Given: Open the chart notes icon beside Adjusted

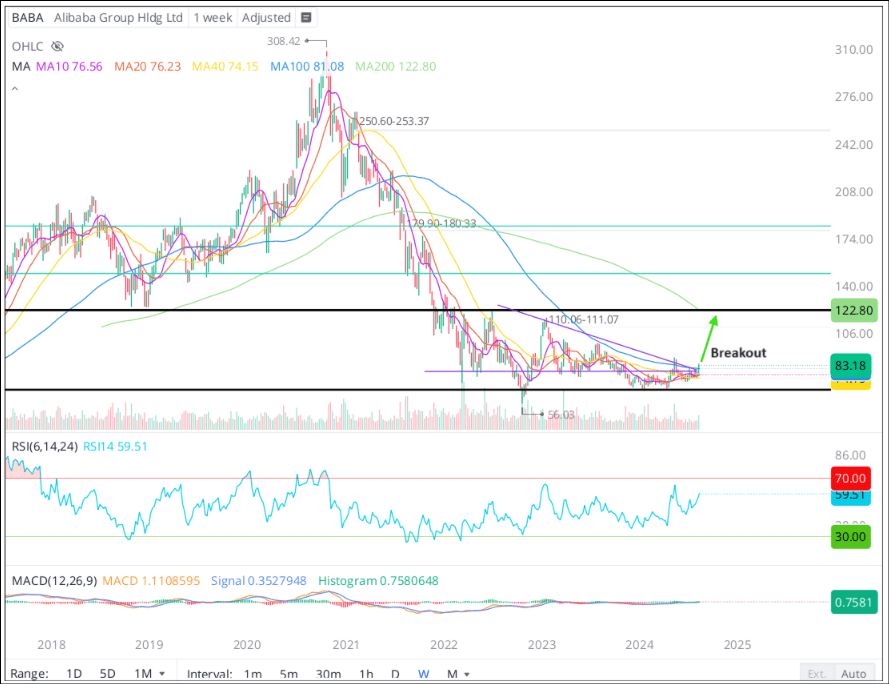Looking at the screenshot, I should click(x=306, y=17).
